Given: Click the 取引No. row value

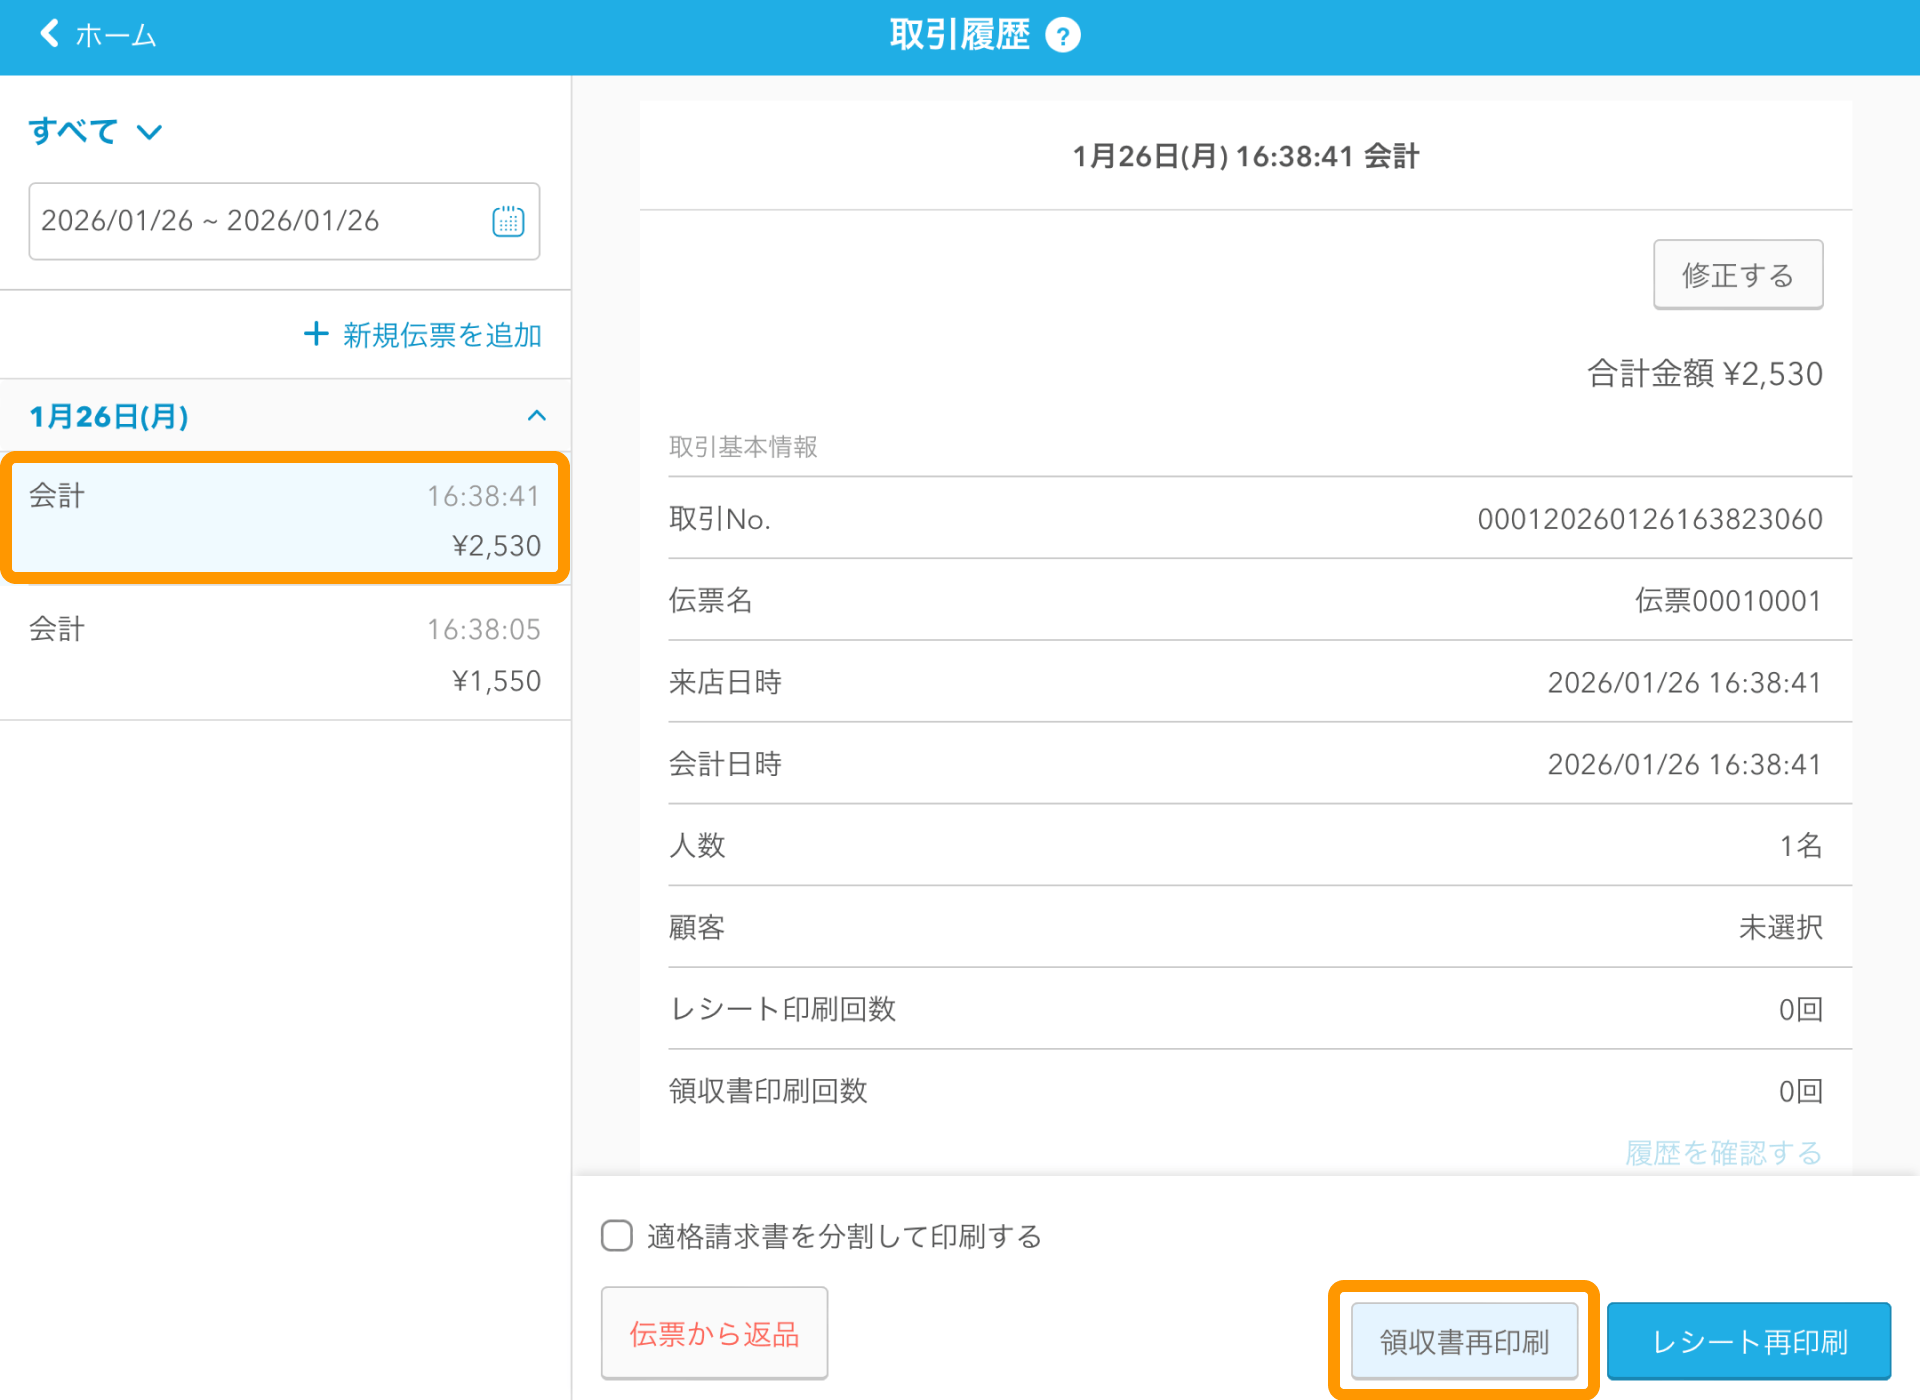Looking at the screenshot, I should point(1650,518).
